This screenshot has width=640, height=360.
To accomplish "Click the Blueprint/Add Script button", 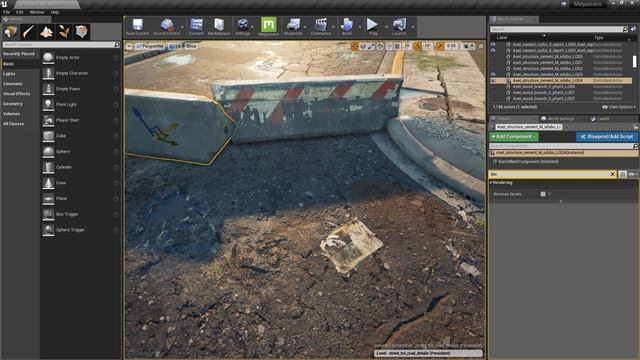I will 607,137.
